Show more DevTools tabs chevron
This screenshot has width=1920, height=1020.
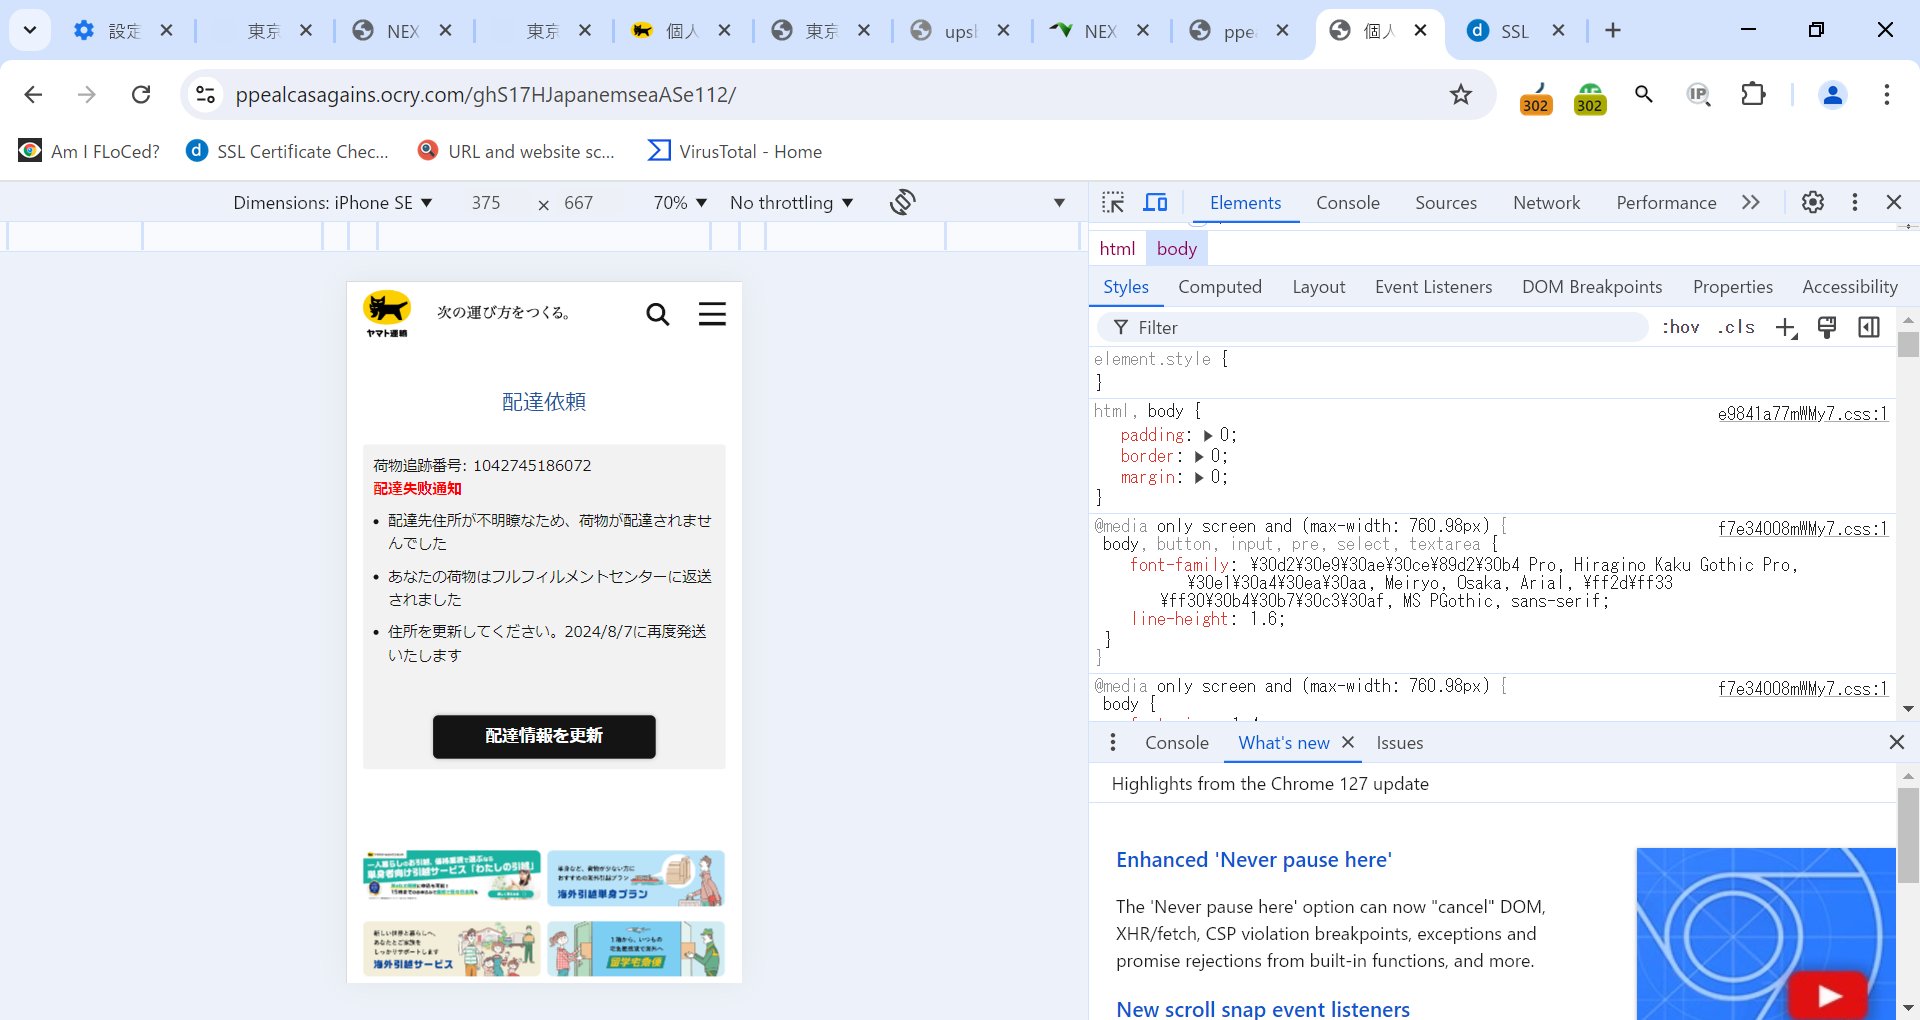coord(1750,202)
